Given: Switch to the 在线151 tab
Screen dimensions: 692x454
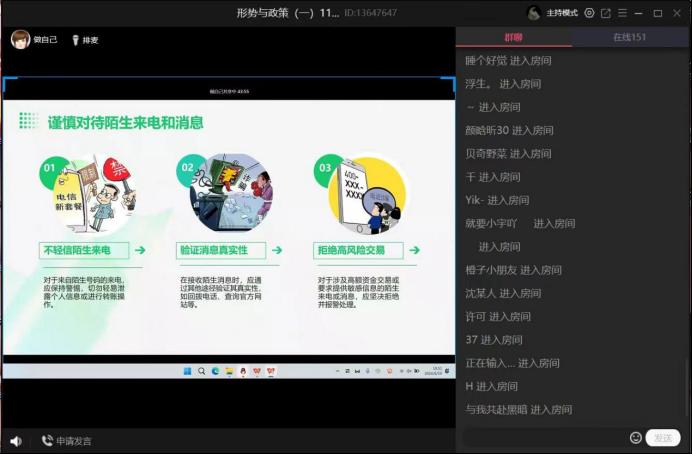Looking at the screenshot, I should tap(630, 37).
